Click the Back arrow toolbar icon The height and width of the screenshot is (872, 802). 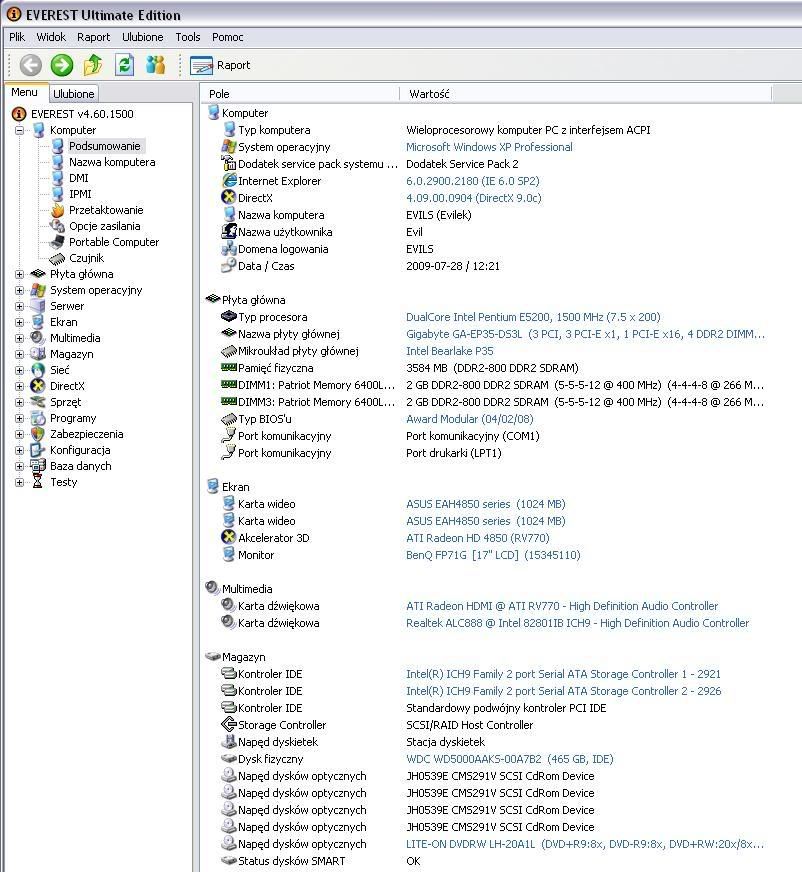pos(31,65)
